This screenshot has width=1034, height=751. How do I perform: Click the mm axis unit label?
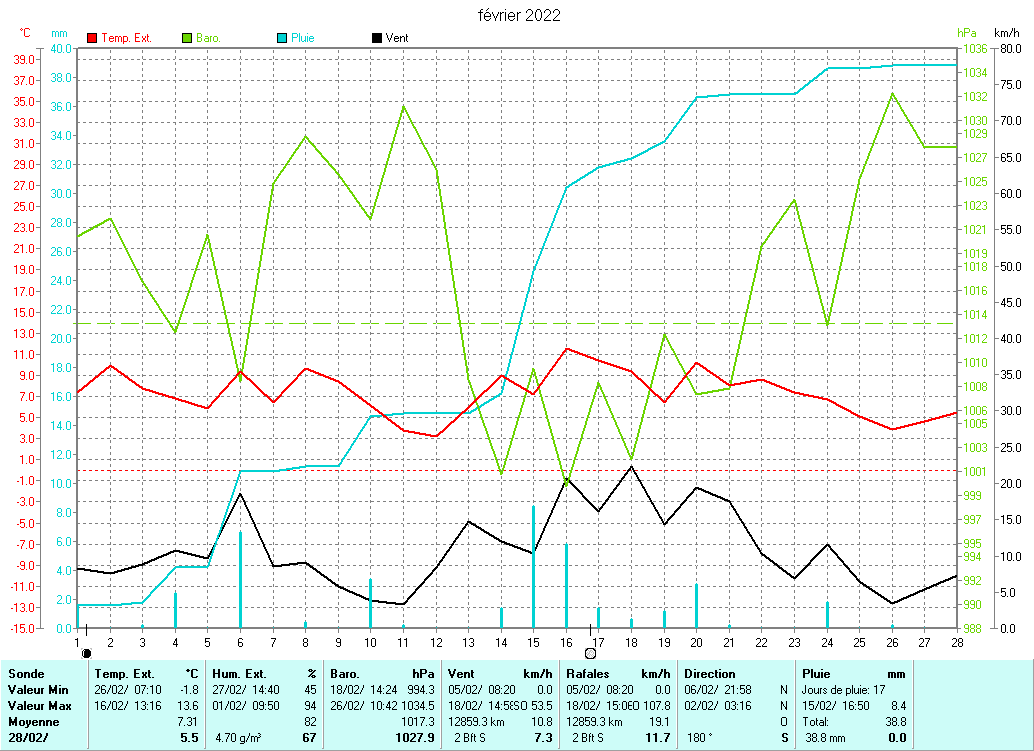pyautogui.click(x=59, y=33)
